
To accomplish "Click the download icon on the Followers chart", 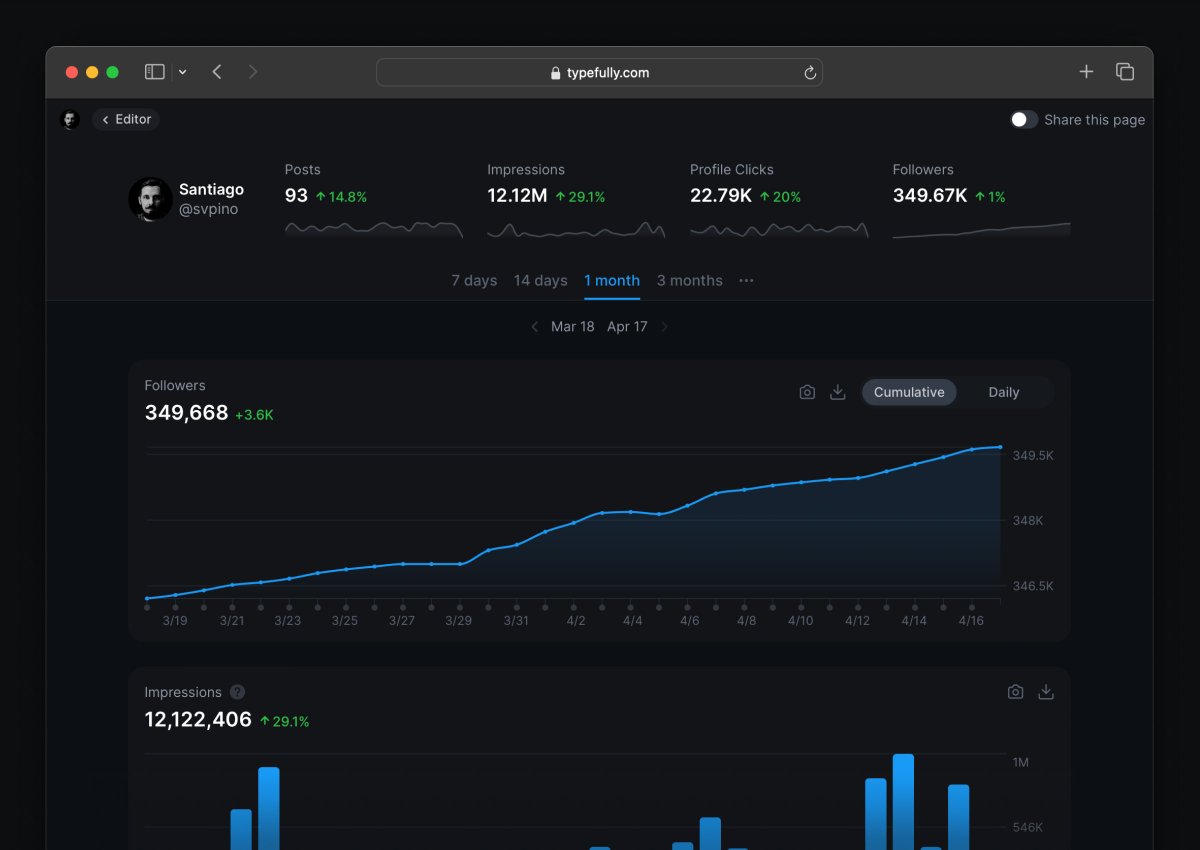I will (x=838, y=392).
